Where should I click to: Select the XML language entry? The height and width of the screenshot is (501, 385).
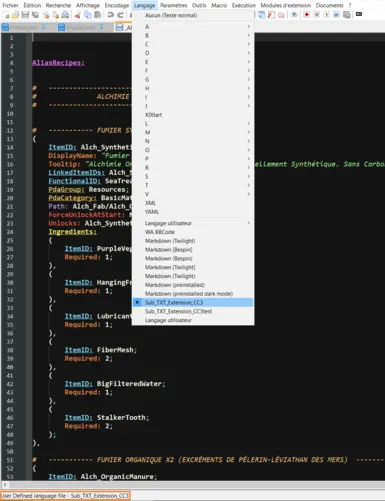[193, 203]
